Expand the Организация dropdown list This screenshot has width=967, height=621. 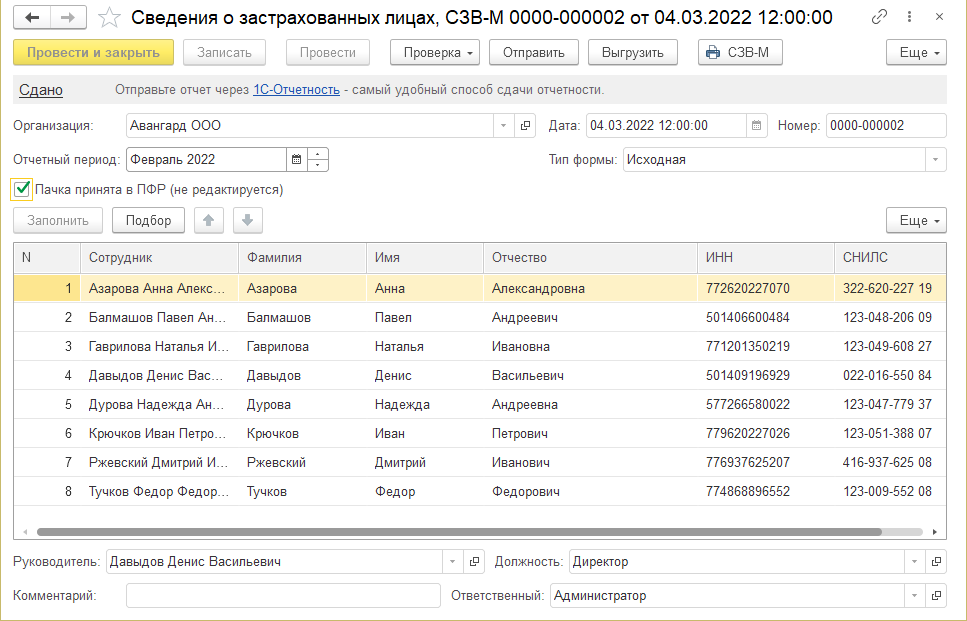(503, 126)
